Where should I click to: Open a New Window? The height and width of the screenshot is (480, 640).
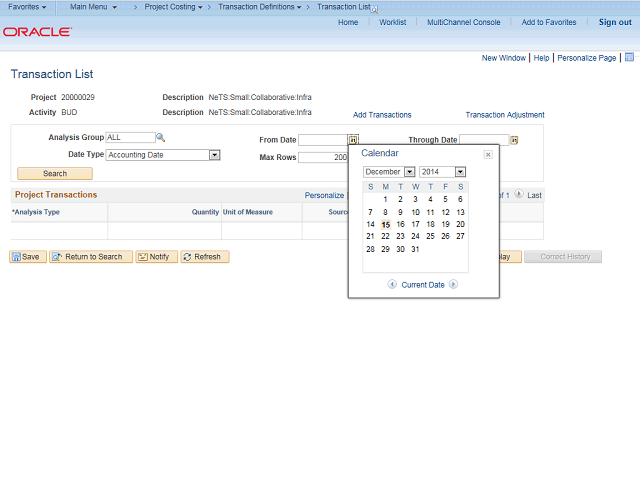(x=504, y=58)
